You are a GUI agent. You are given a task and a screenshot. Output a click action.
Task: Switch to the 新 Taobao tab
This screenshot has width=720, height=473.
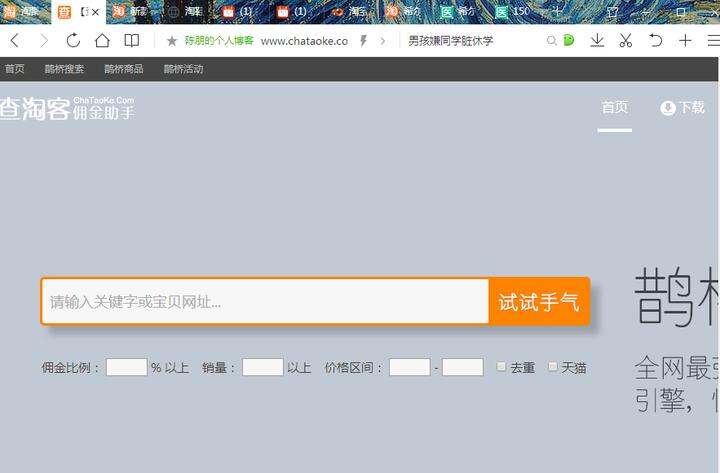(x=133, y=12)
